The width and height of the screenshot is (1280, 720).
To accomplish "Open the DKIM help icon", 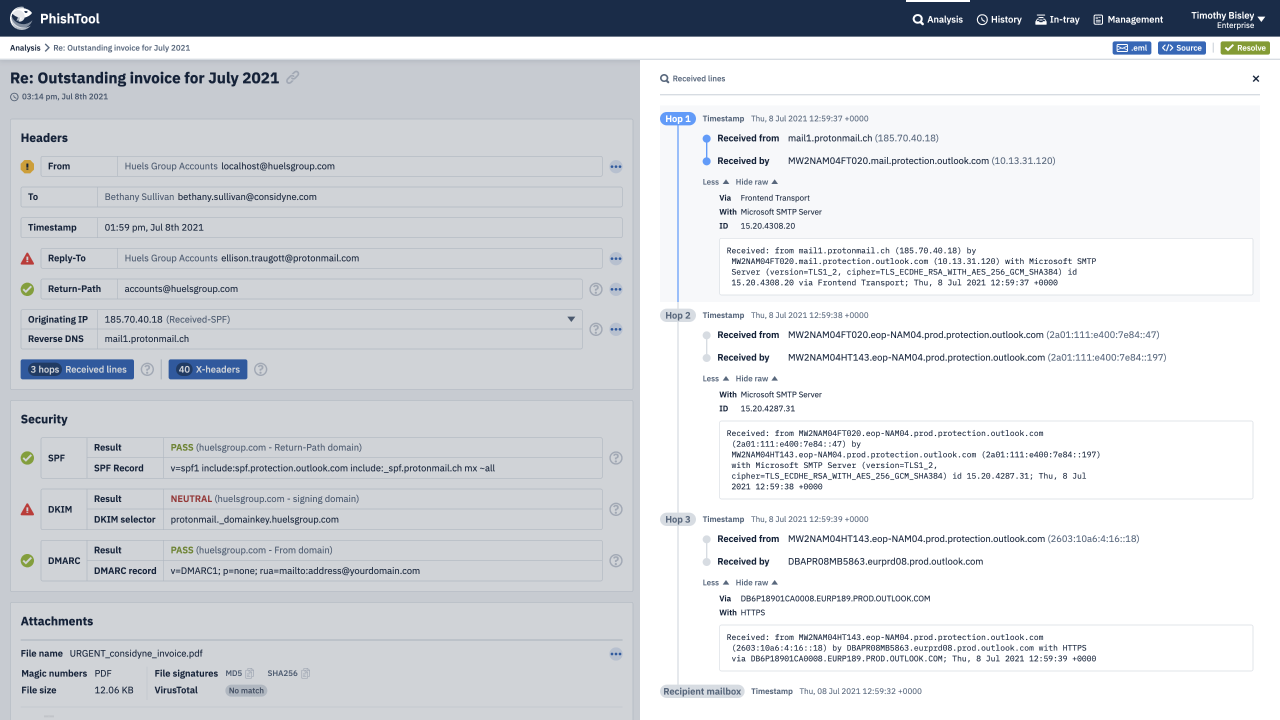I will (x=616, y=509).
